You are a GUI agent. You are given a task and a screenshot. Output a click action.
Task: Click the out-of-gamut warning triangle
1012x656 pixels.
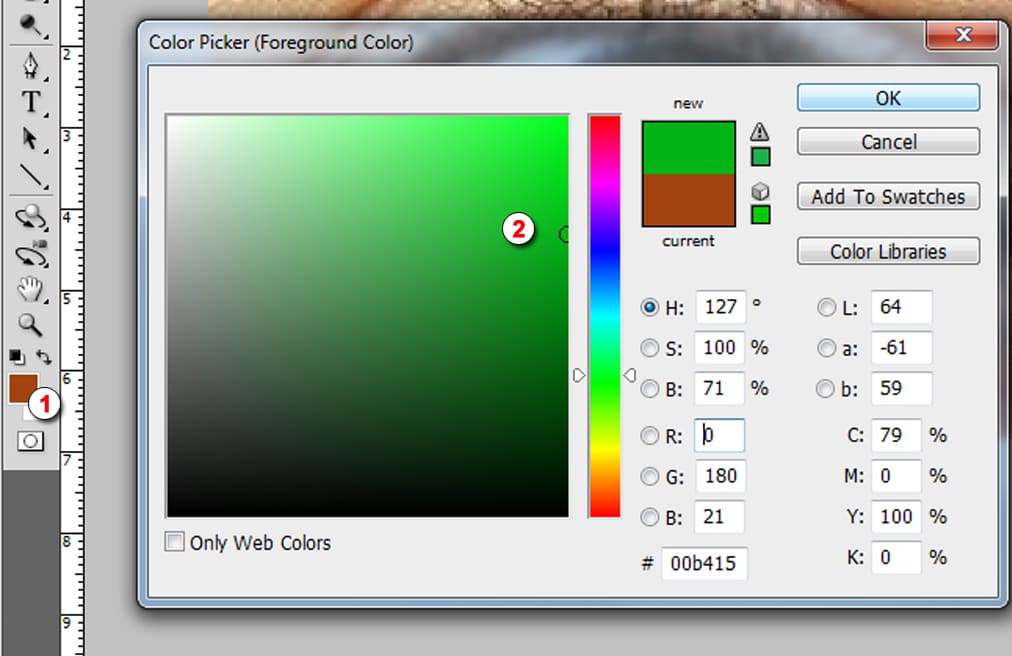(760, 131)
